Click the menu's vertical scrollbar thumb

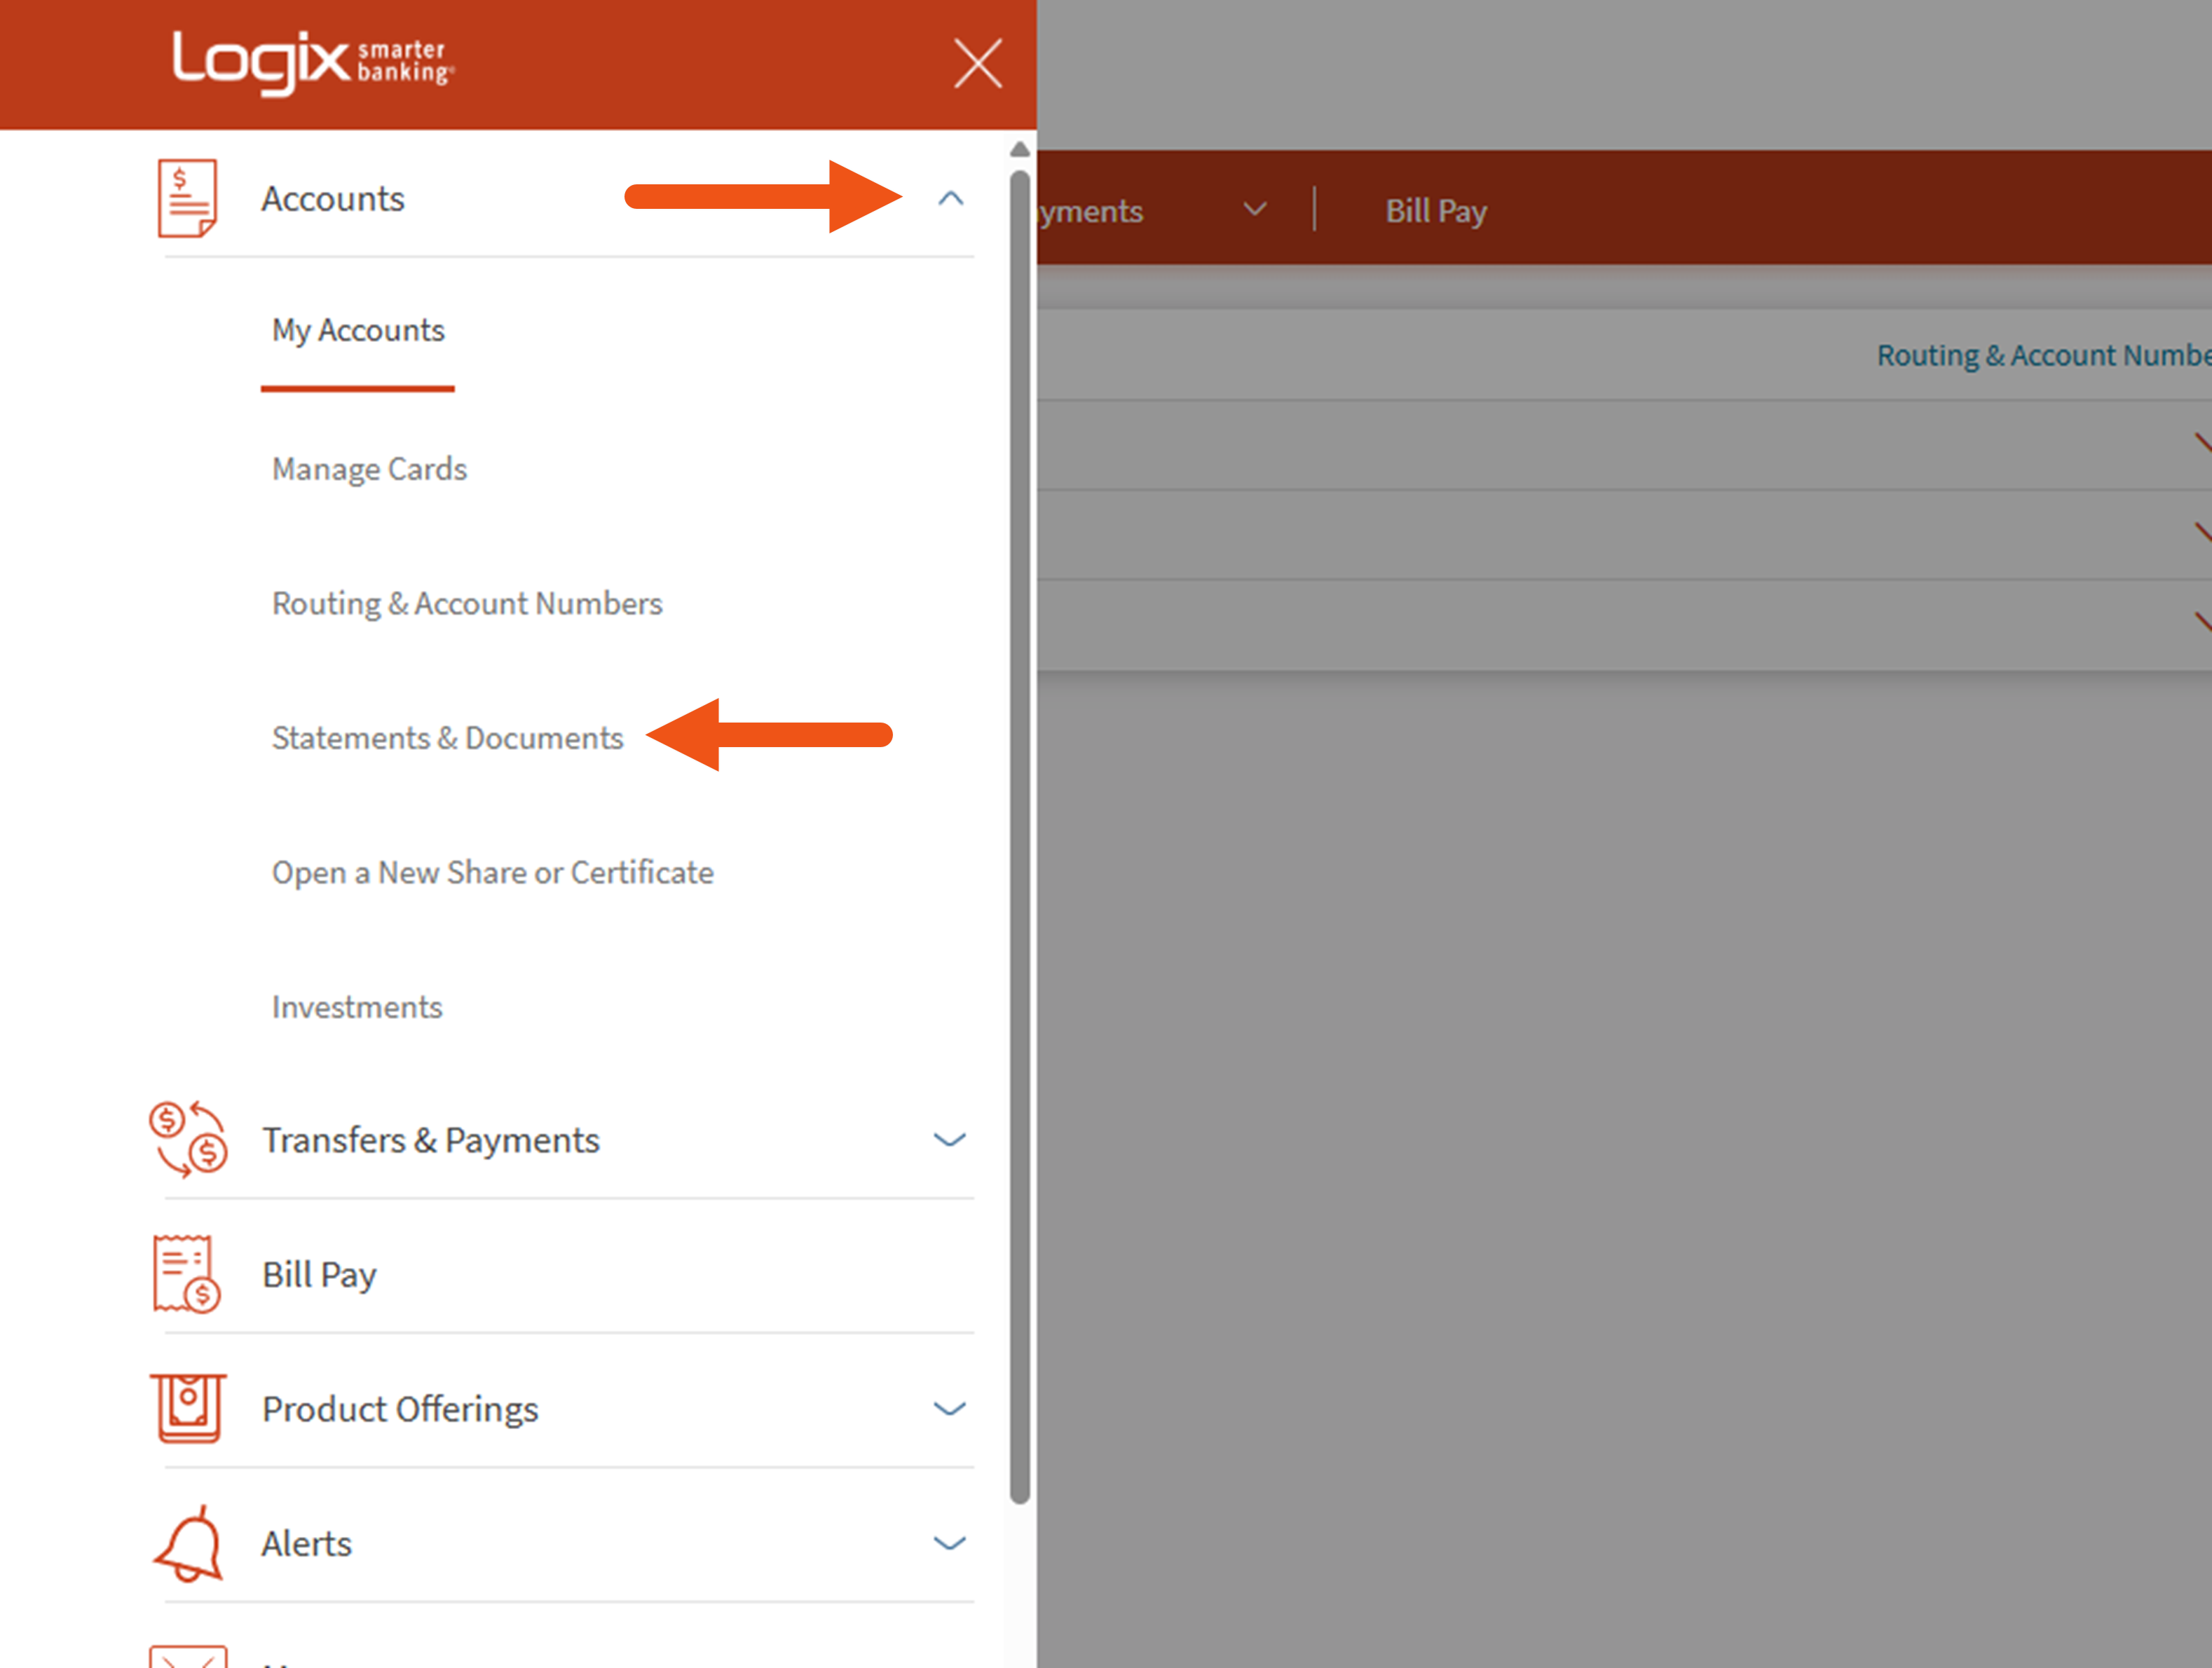pos(1019,836)
